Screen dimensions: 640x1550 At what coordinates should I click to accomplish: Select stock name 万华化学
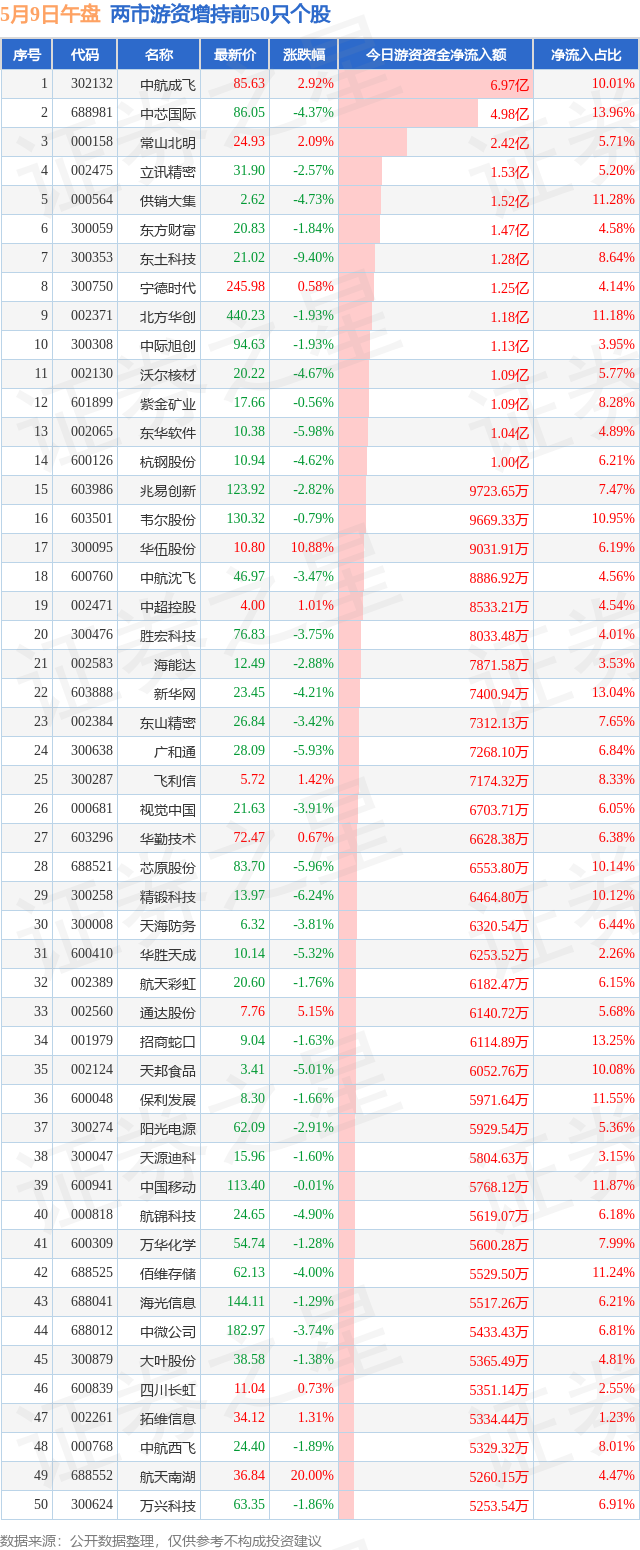[168, 1244]
